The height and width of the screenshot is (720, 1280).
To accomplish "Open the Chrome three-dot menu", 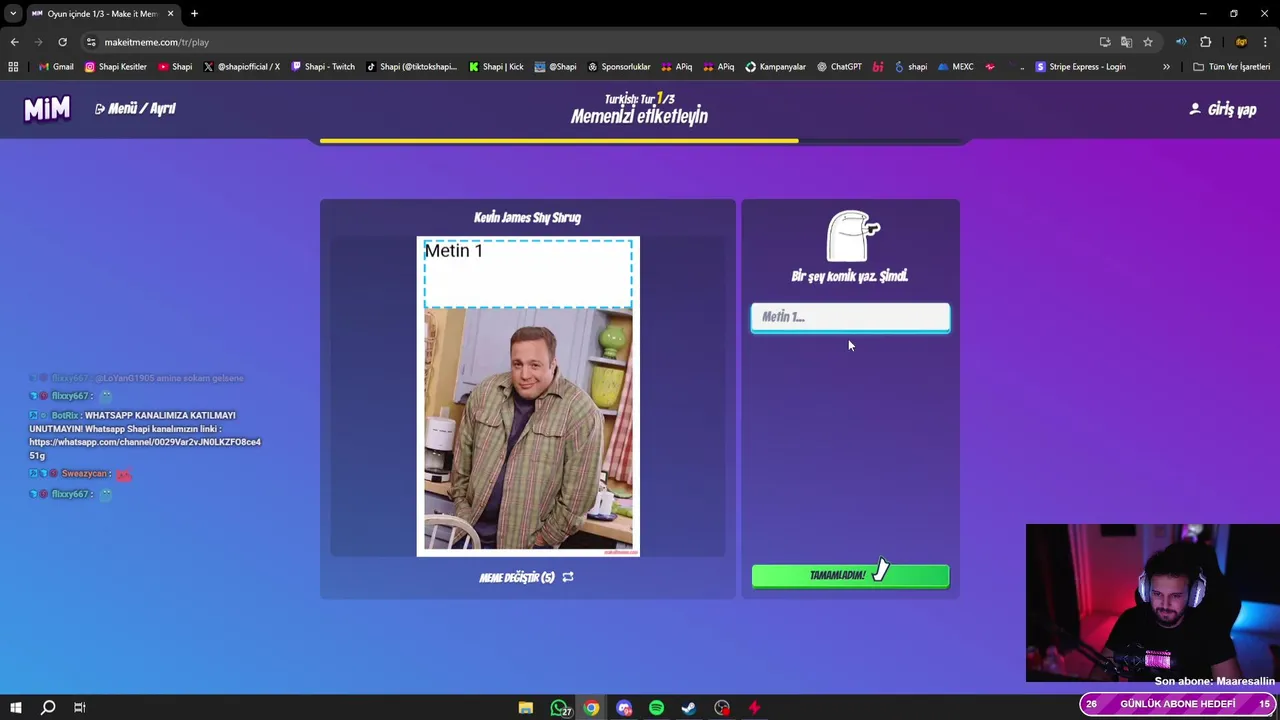I will point(1266,42).
